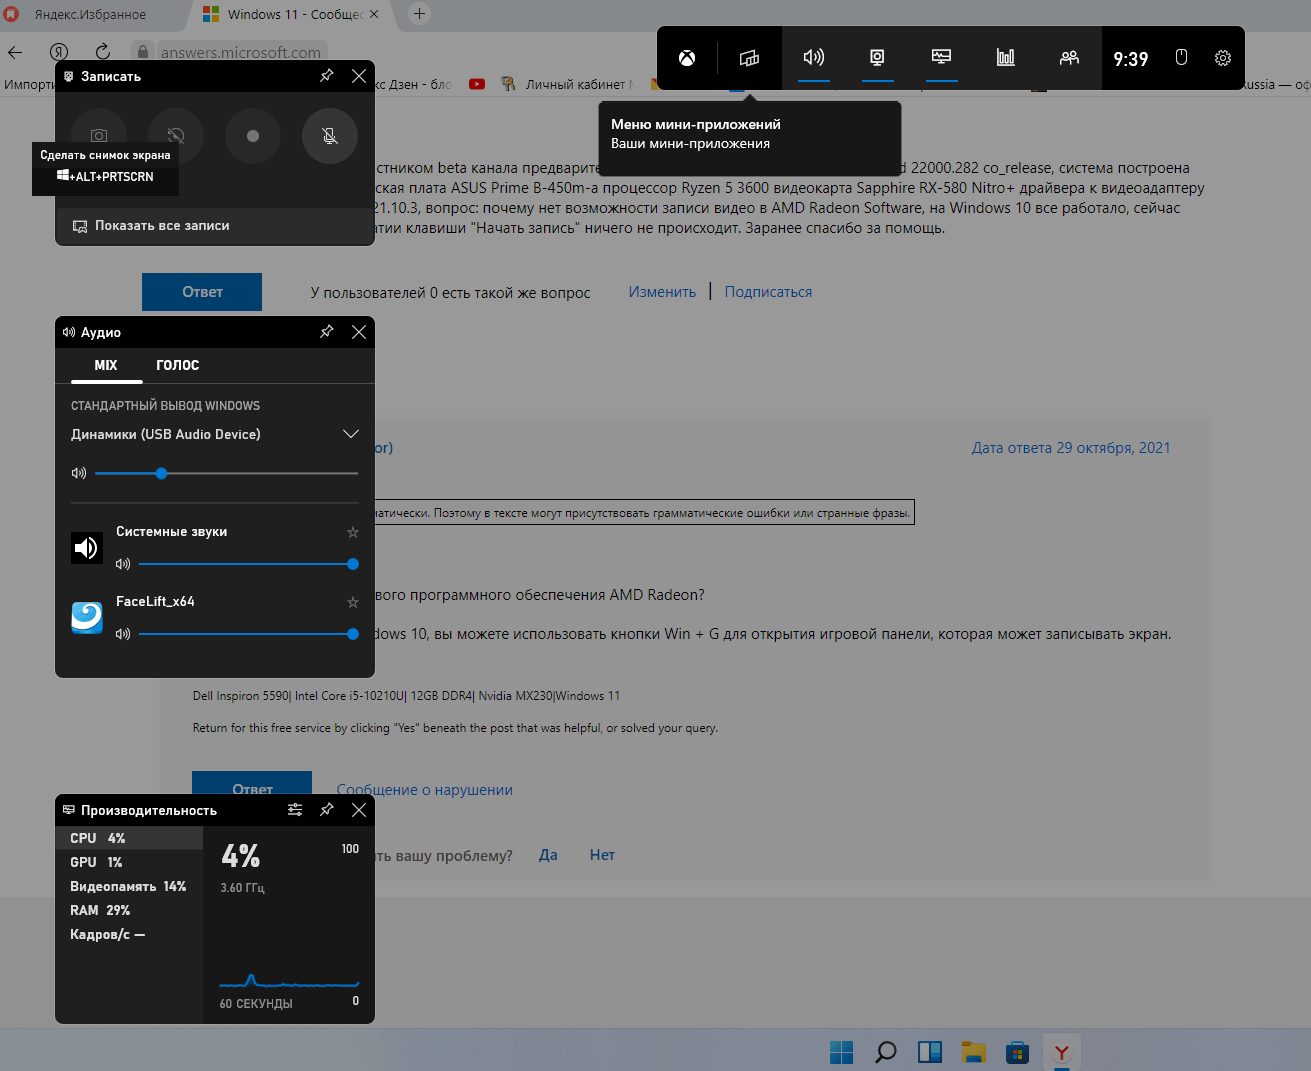Image resolution: width=1311 pixels, height=1071 pixels.
Task: Mute the master speaker volume icon
Action: [x=79, y=473]
